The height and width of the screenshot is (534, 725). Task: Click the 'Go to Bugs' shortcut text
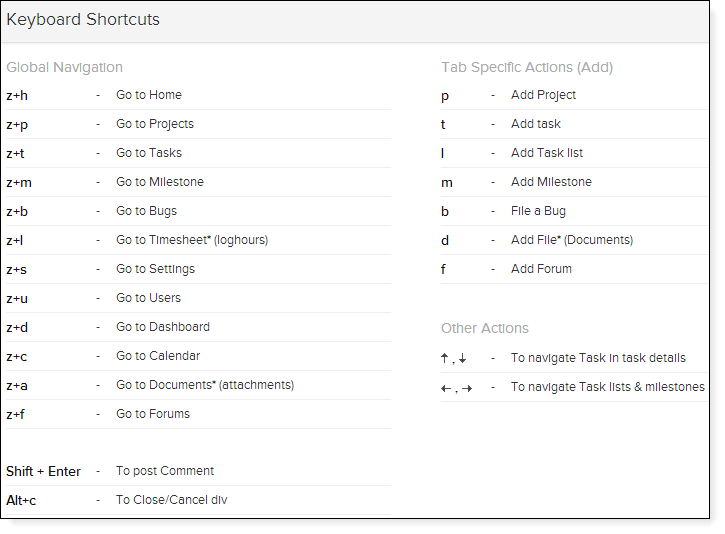(146, 211)
